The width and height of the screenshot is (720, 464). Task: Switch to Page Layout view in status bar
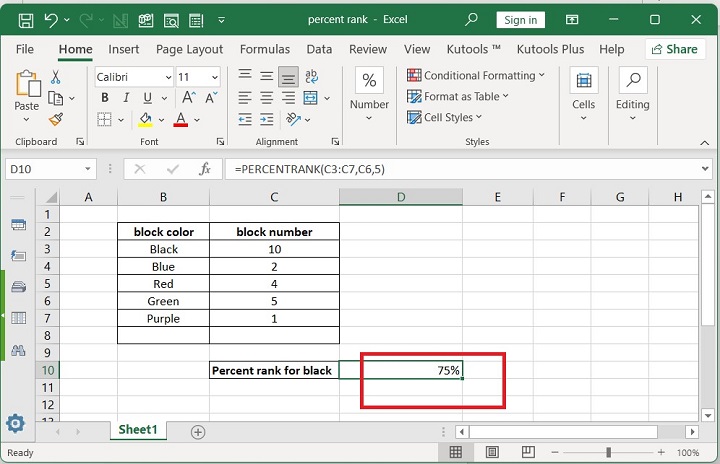tap(493, 453)
